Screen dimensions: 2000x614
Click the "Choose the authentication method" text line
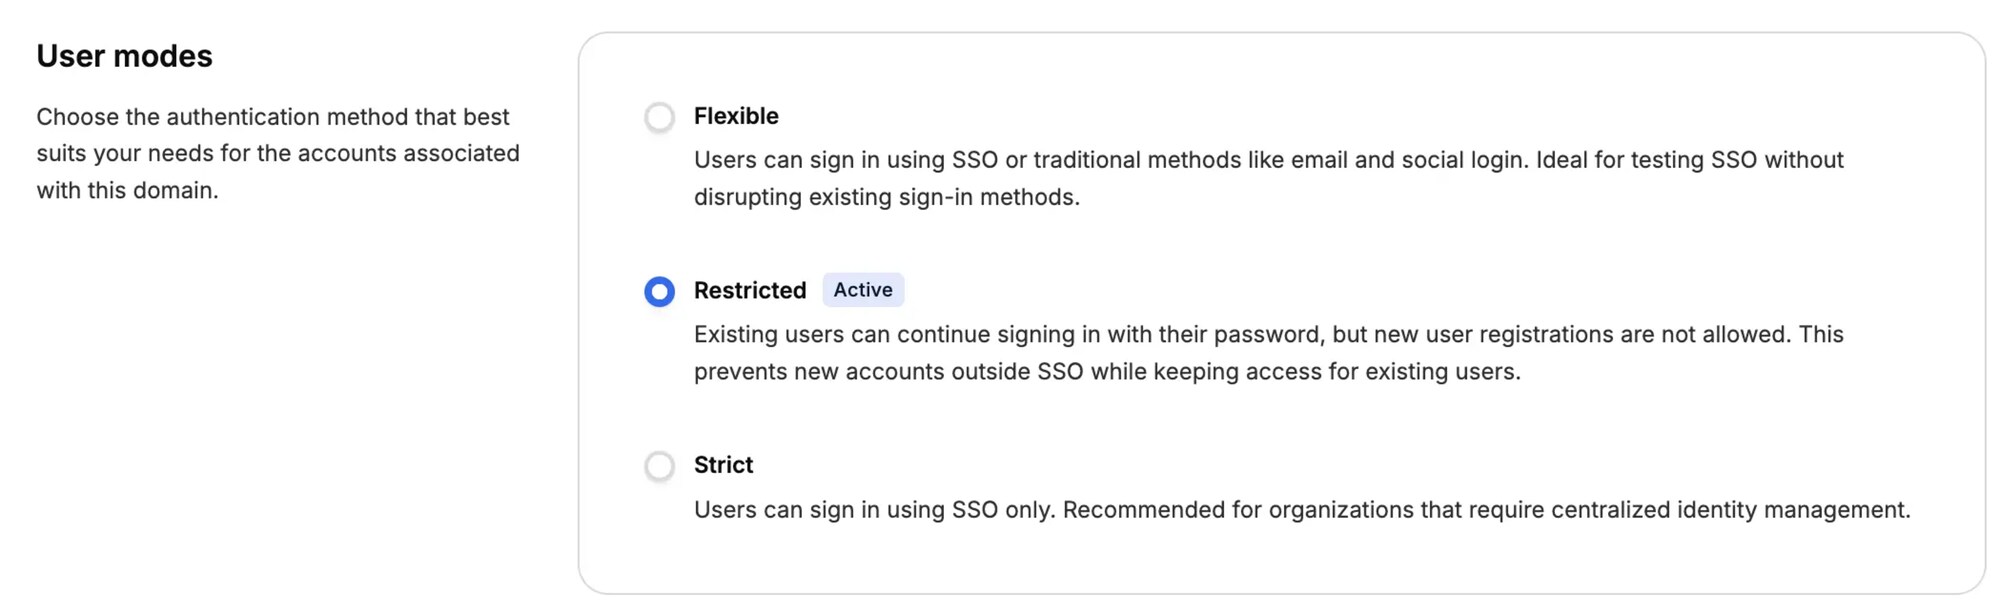tap(273, 117)
